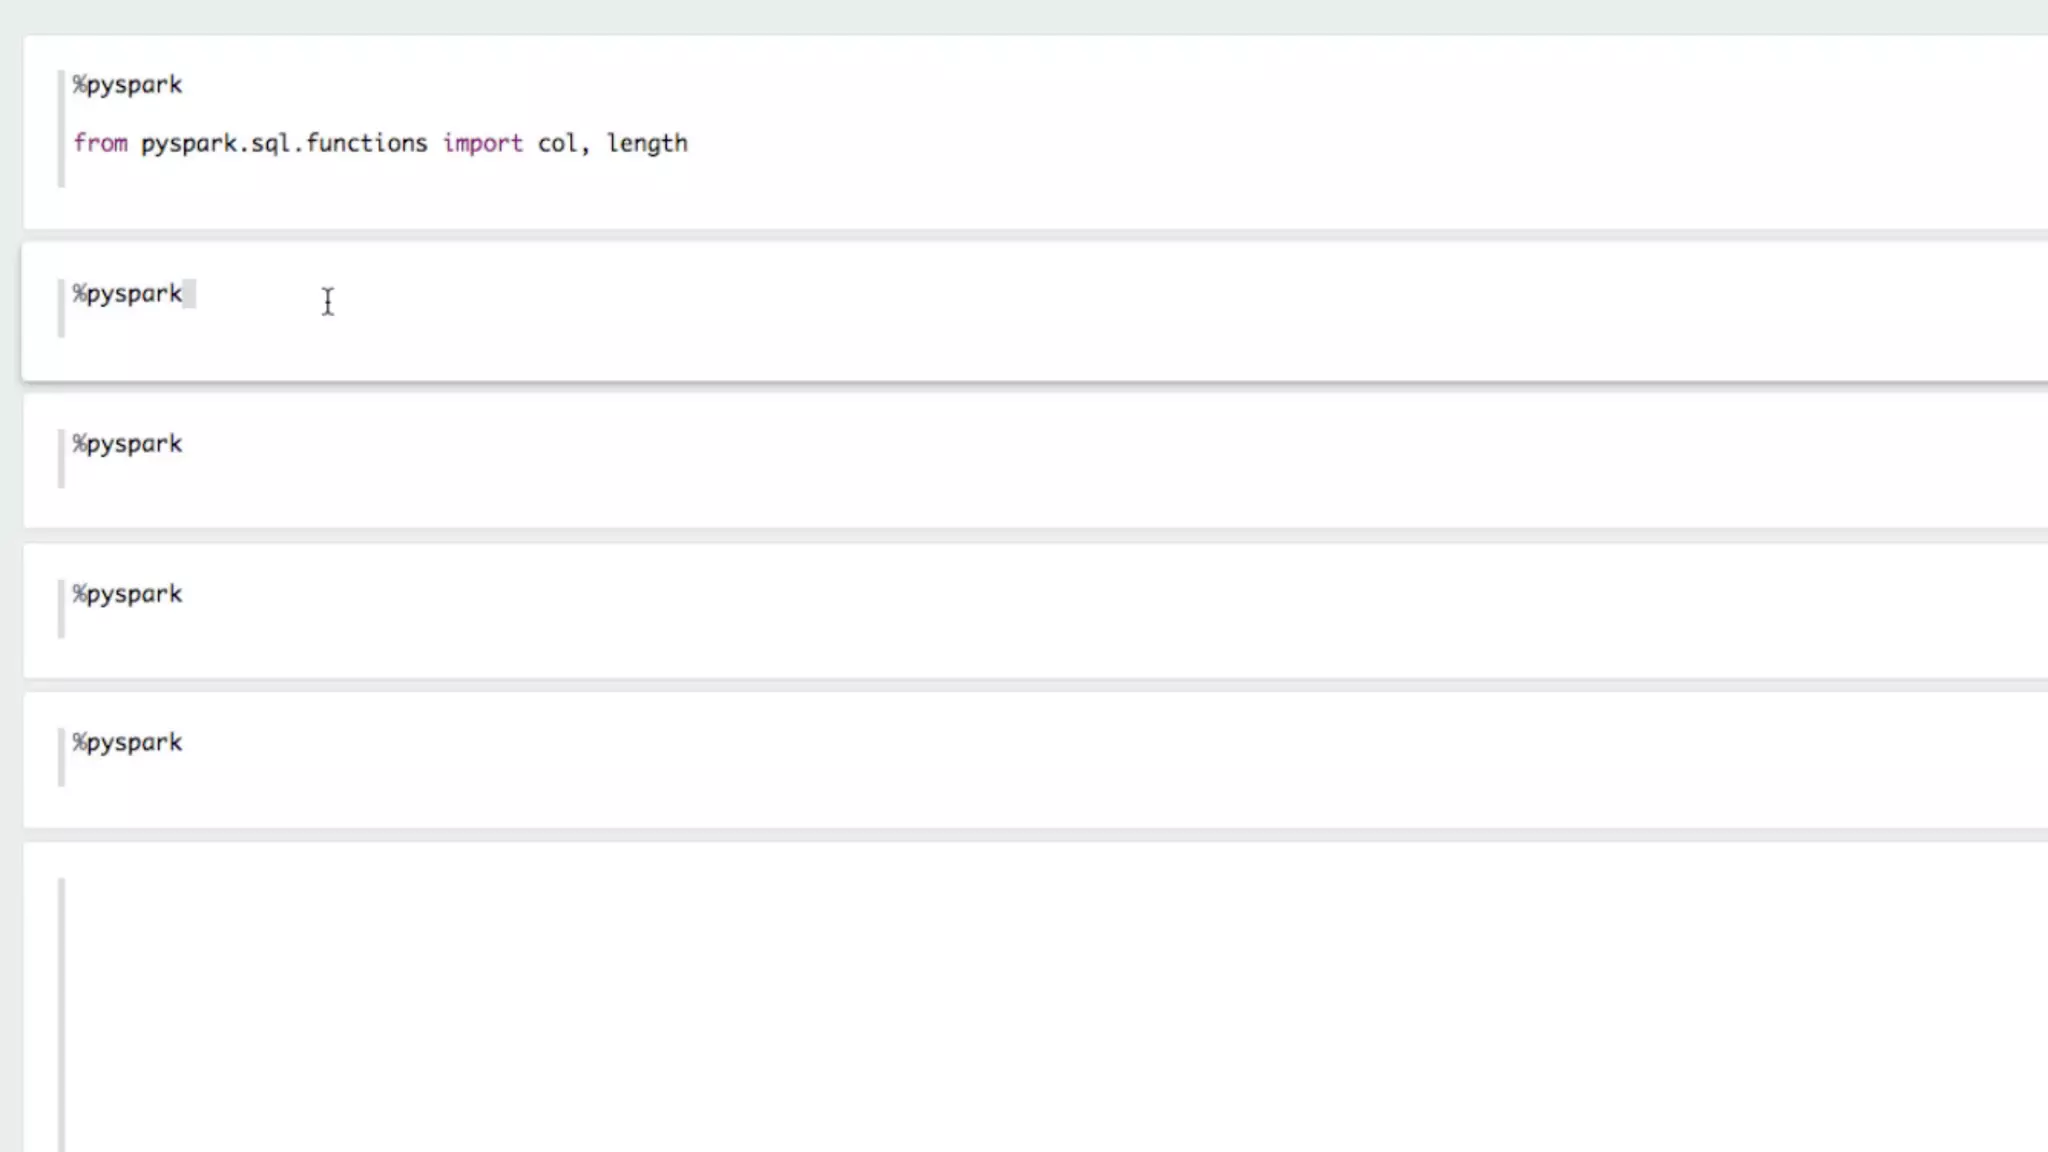Click the 'from' keyword in the import line
2048x1152 pixels.
100,143
